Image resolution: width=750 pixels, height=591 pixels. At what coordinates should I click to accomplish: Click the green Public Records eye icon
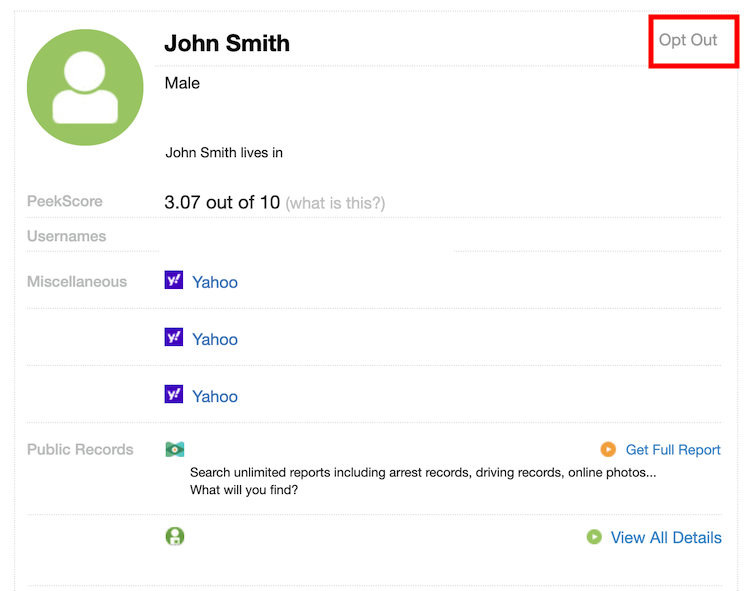[175, 449]
